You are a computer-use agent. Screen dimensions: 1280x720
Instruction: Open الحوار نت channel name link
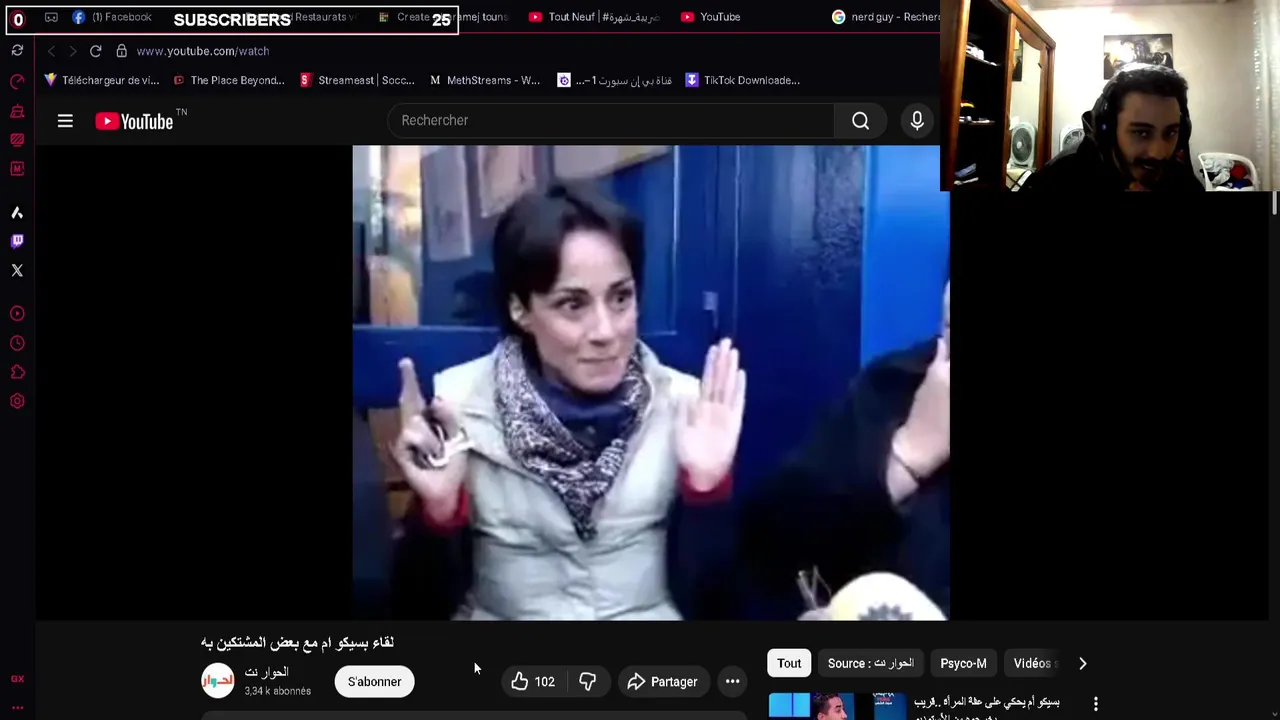click(266, 672)
